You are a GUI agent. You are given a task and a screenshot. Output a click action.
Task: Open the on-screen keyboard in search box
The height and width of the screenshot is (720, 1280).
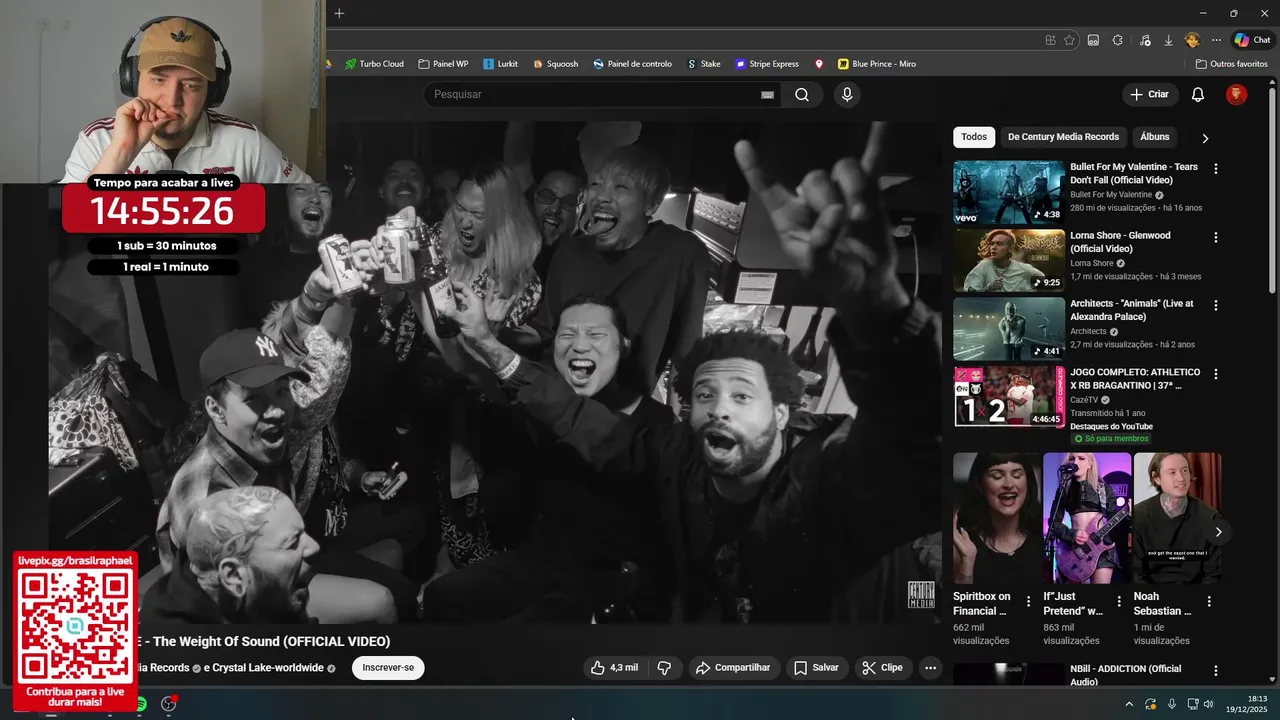(x=767, y=95)
